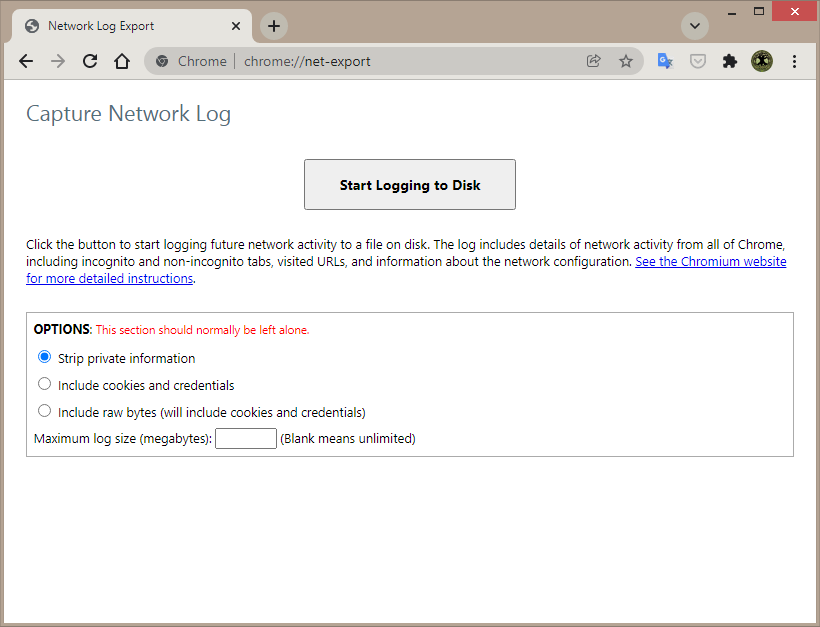
Task: Go back with the back arrow
Action: (26, 61)
